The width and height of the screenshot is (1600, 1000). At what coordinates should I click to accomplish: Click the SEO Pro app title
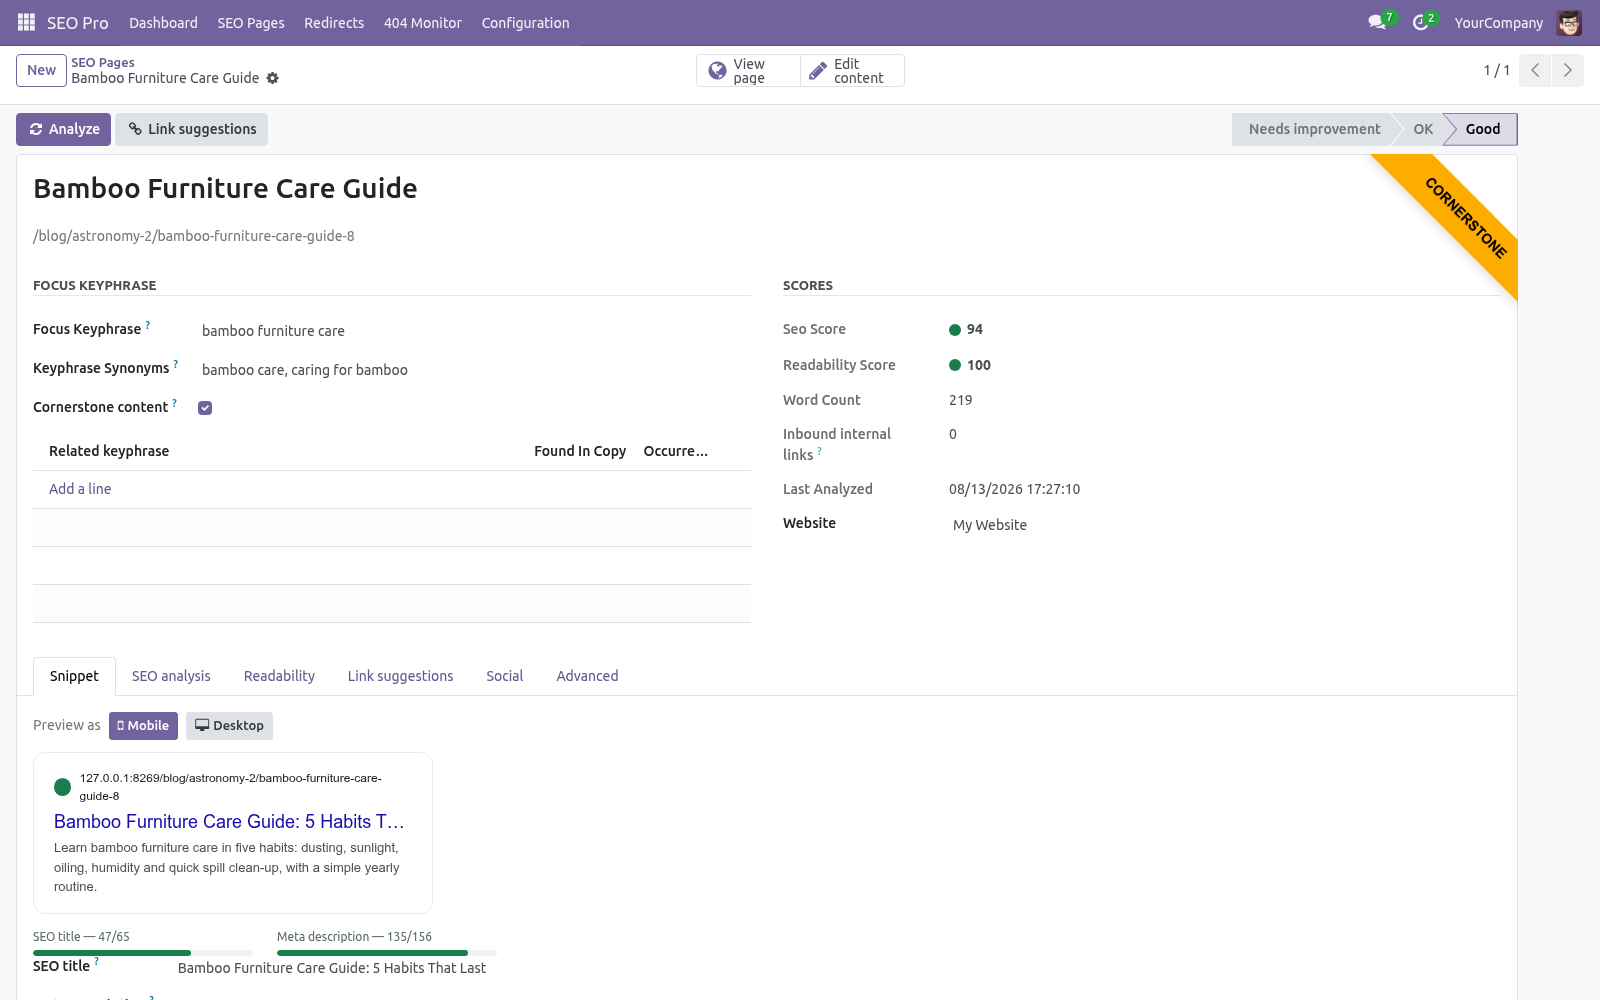78,22
